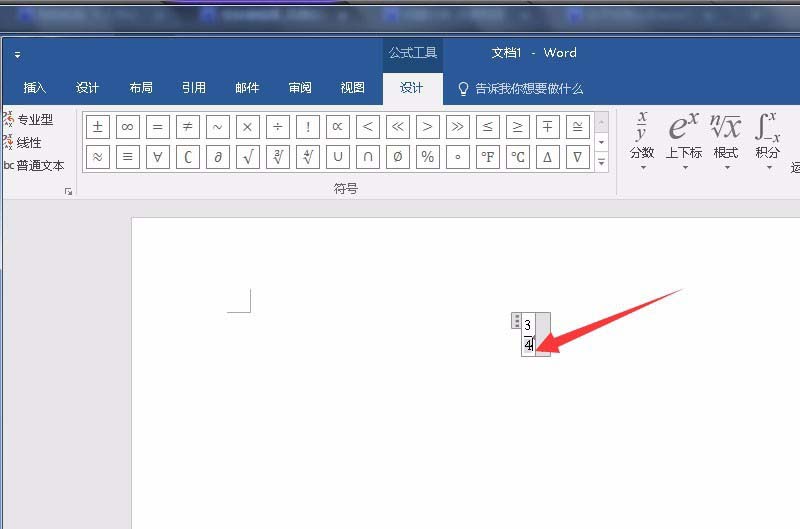This screenshot has height=529, width=800.
Task: Insert the cube root symbol
Action: [x=278, y=157]
